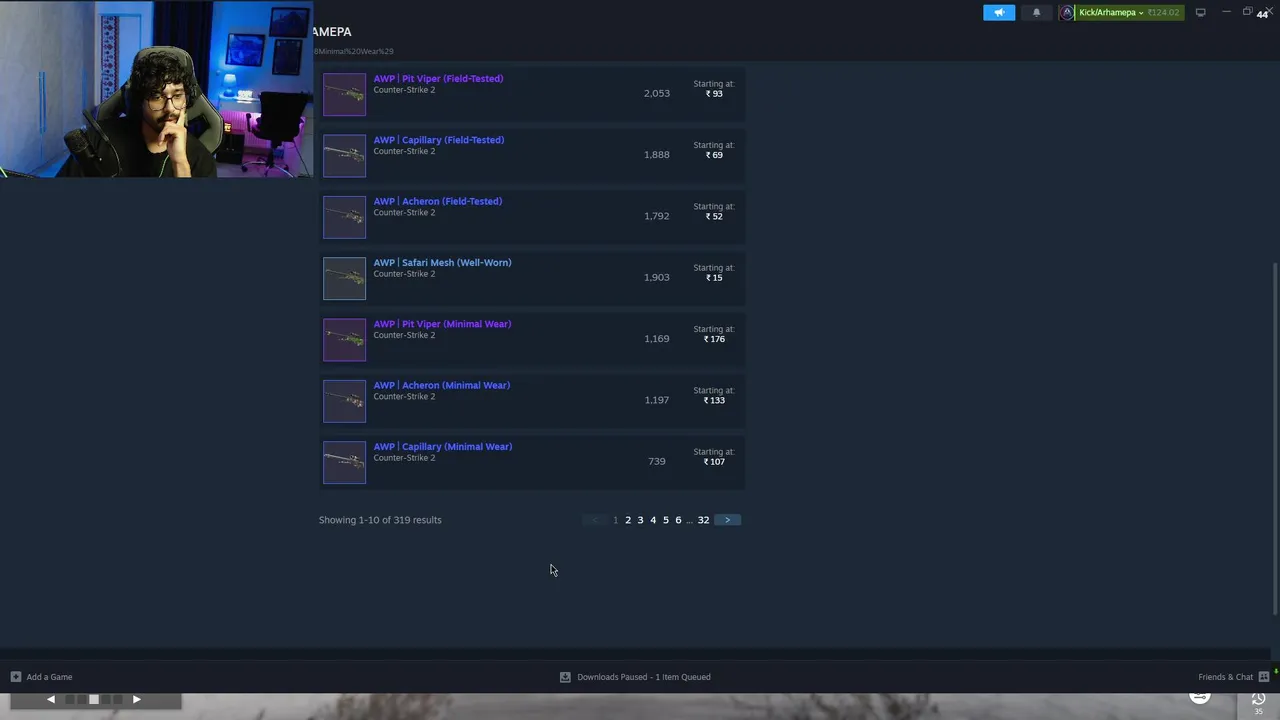
Task: Select the highlighted middle overlay indicator square
Action: click(93, 699)
